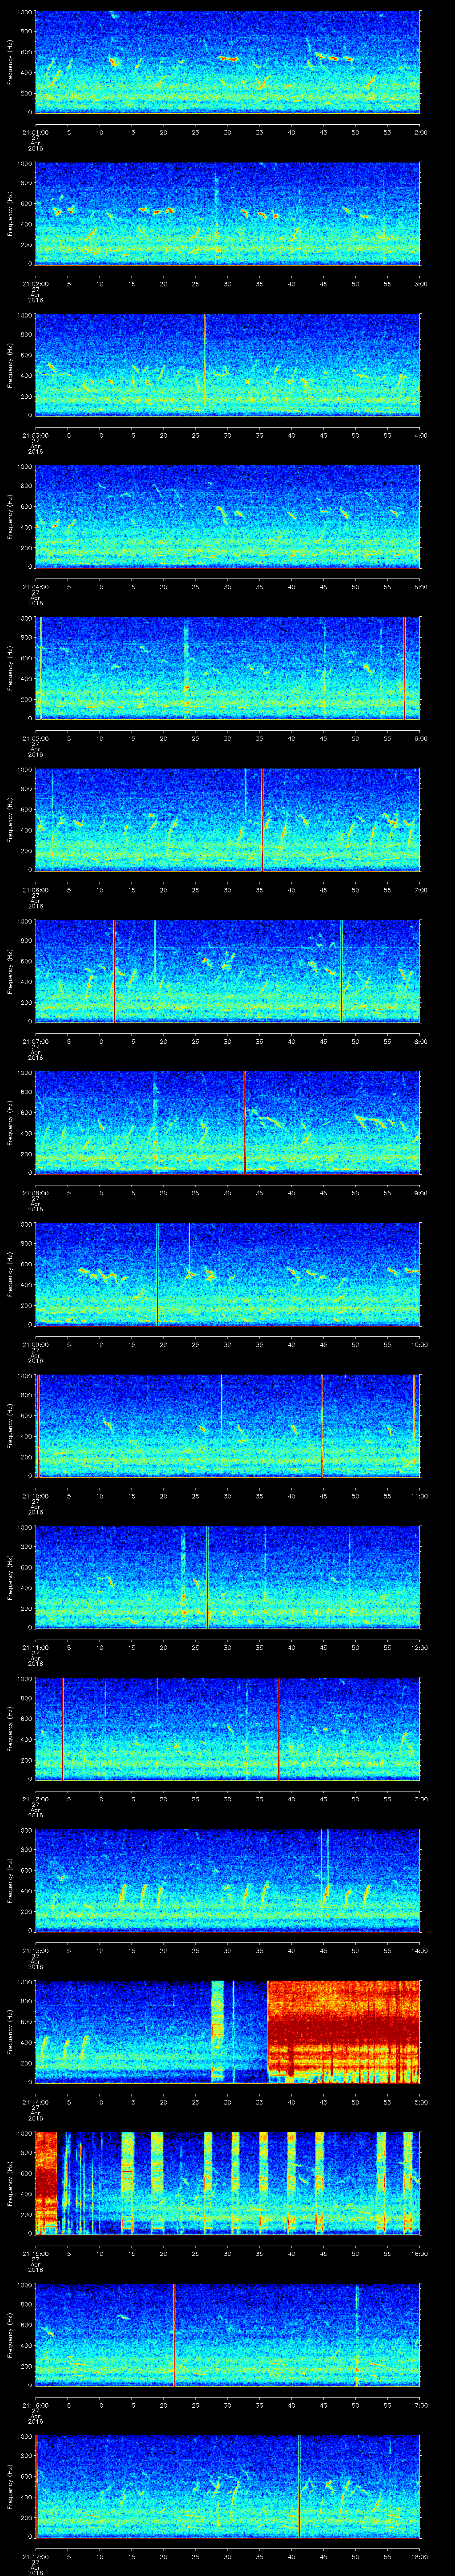Select the "21:05:00" time label
Image resolution: width=455 pixels, height=2576 pixels.
(x=35, y=737)
